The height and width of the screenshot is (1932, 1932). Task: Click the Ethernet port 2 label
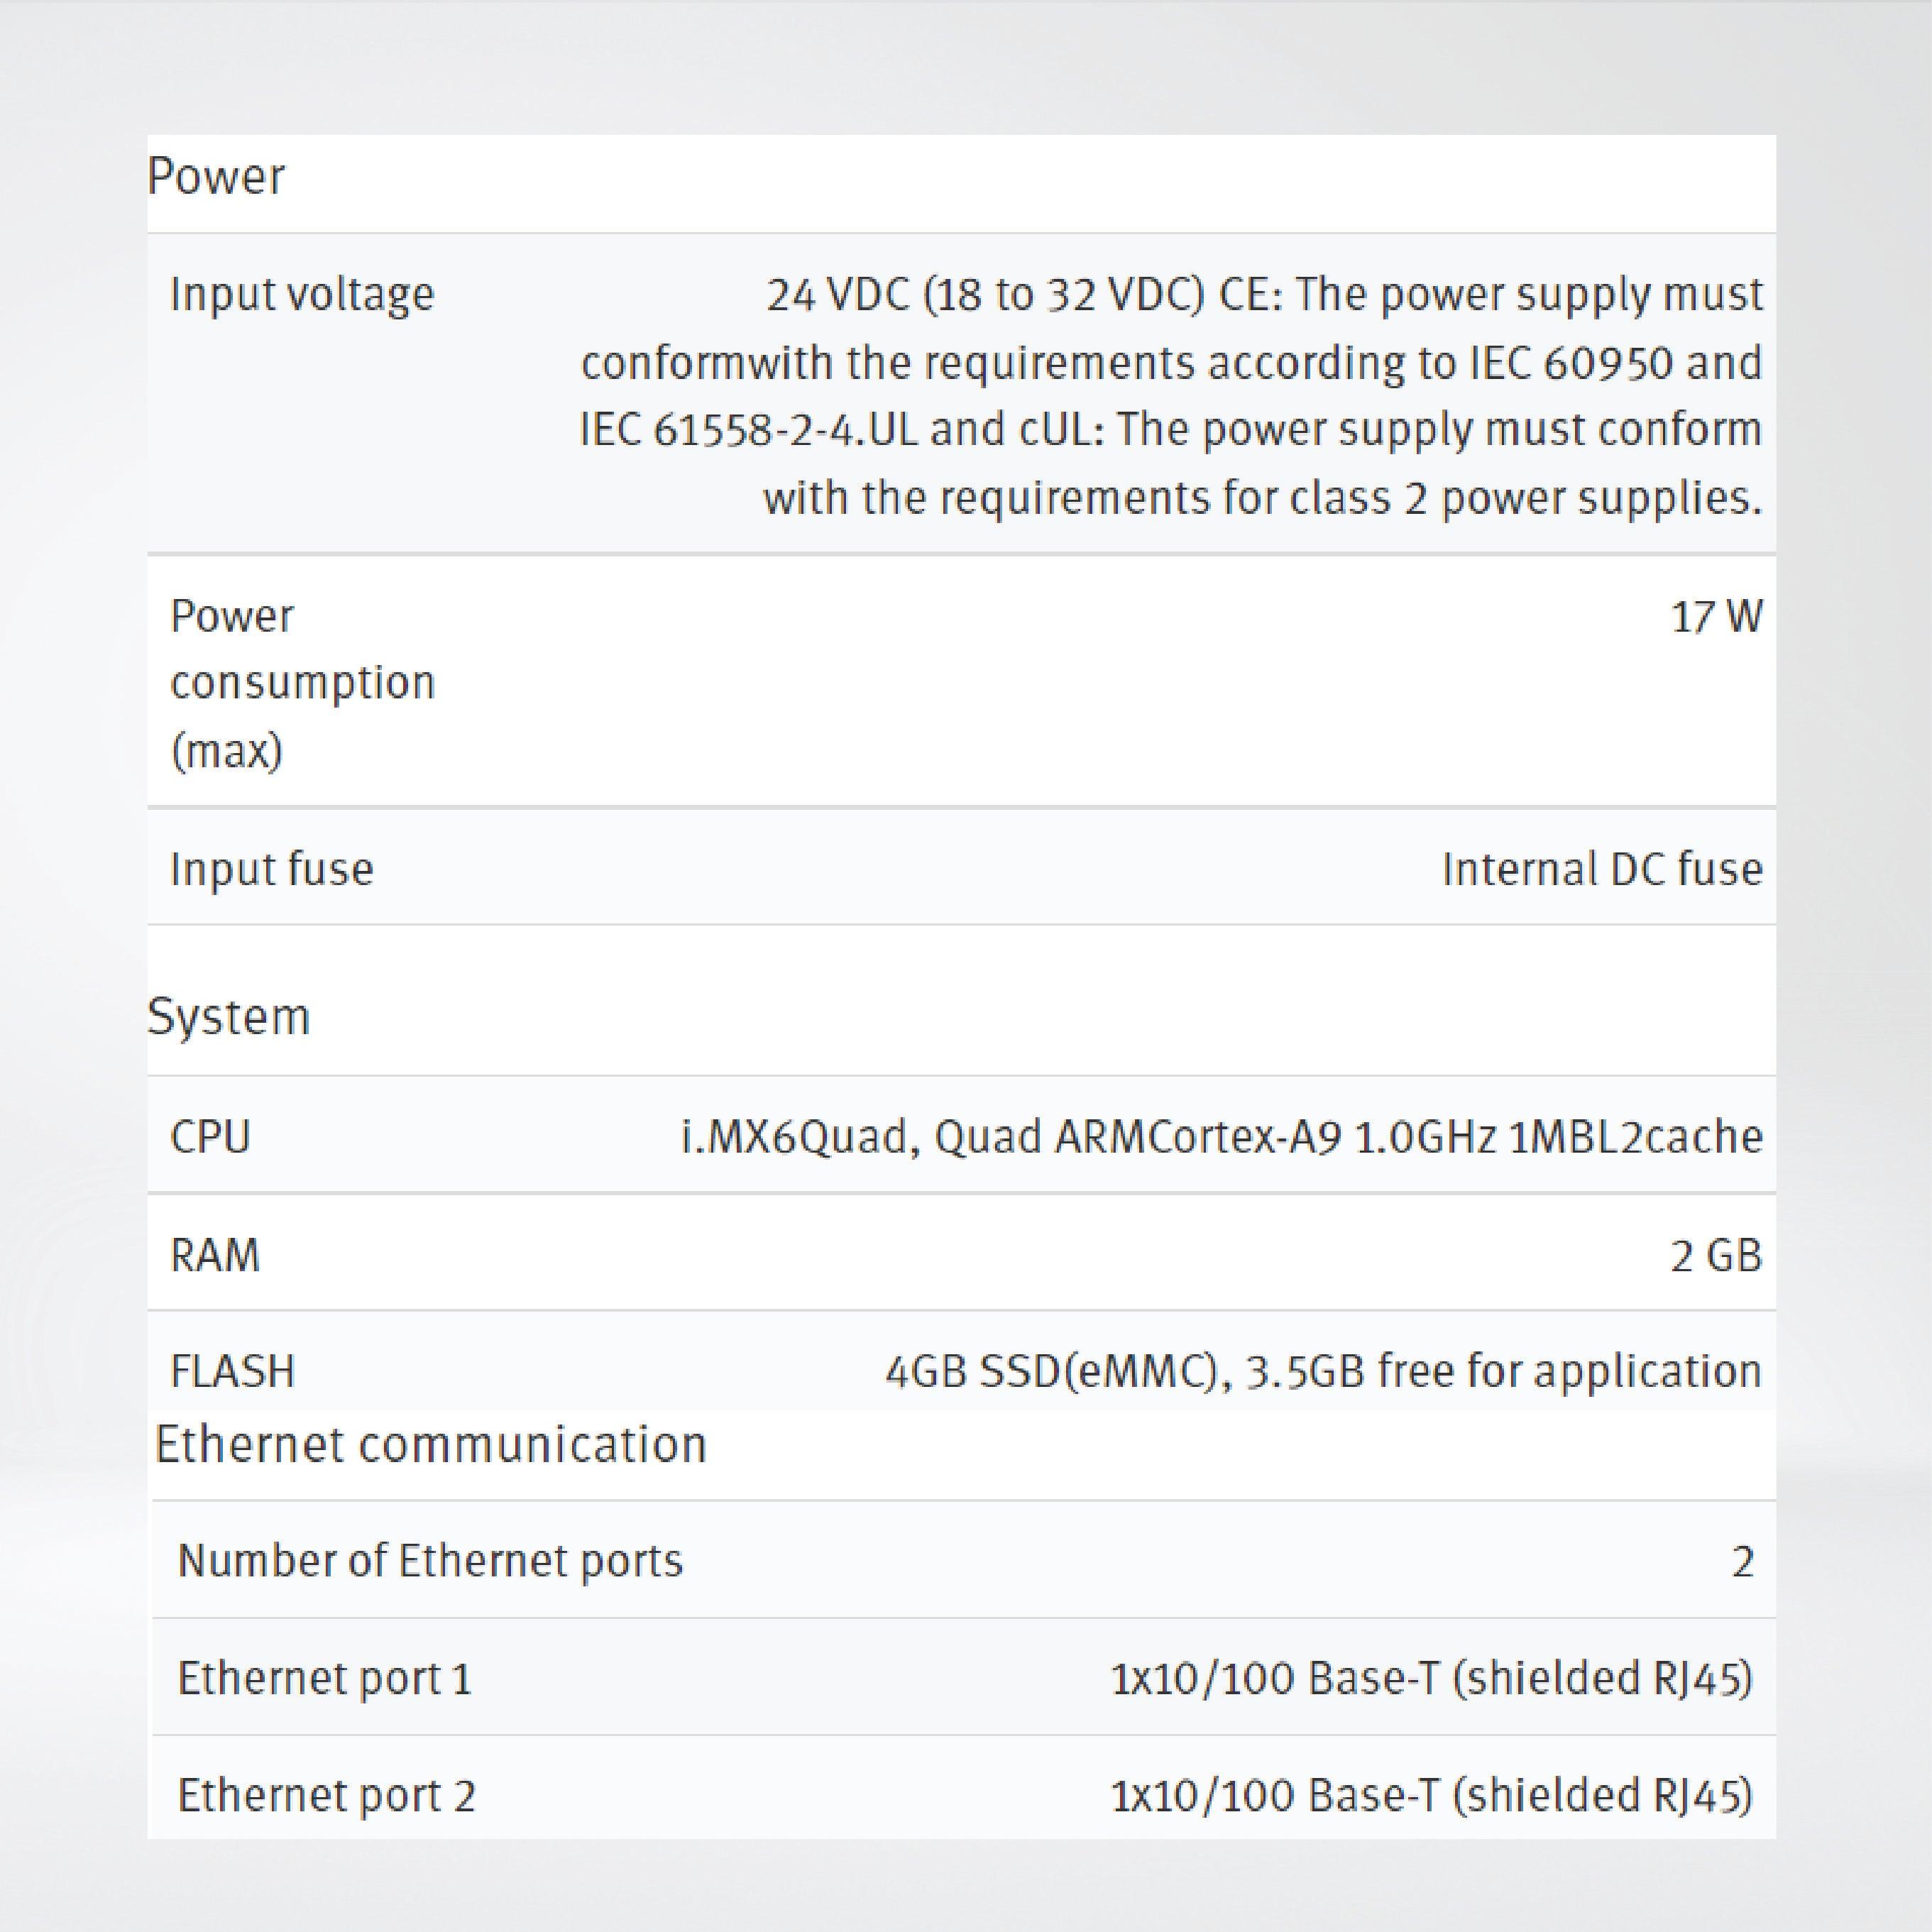tap(326, 1795)
